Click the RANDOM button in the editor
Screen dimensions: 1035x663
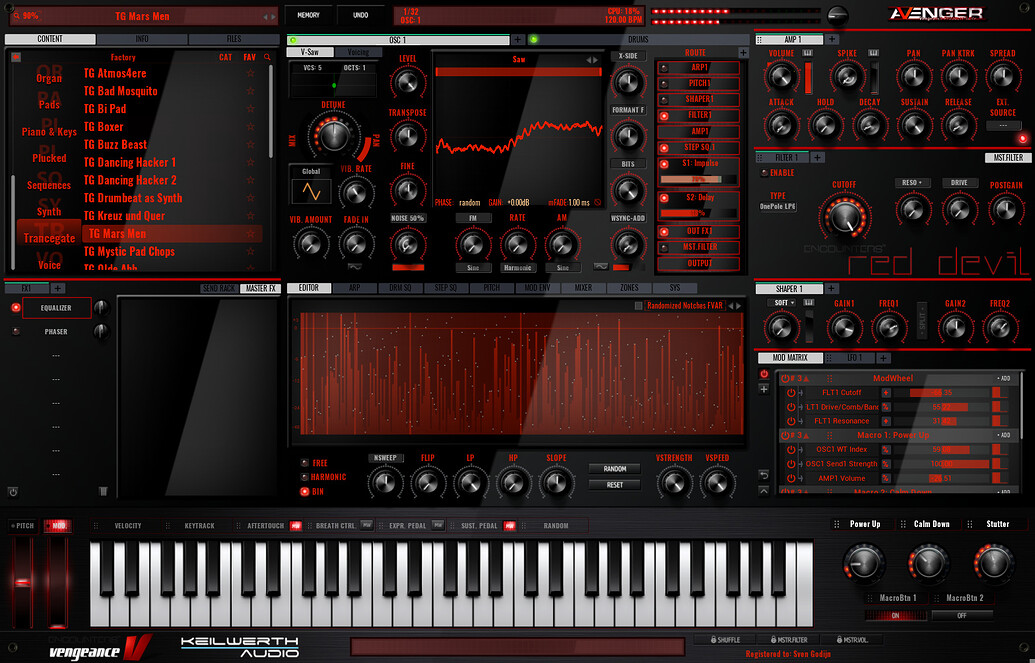615,468
